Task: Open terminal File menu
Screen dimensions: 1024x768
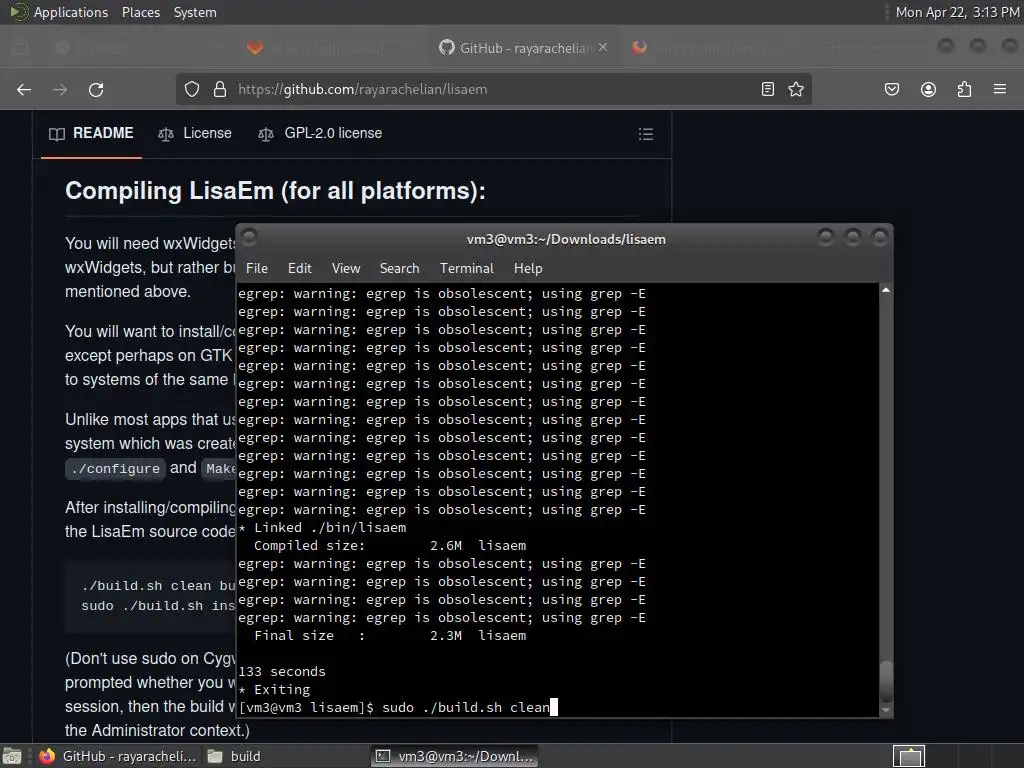Action: 257,268
